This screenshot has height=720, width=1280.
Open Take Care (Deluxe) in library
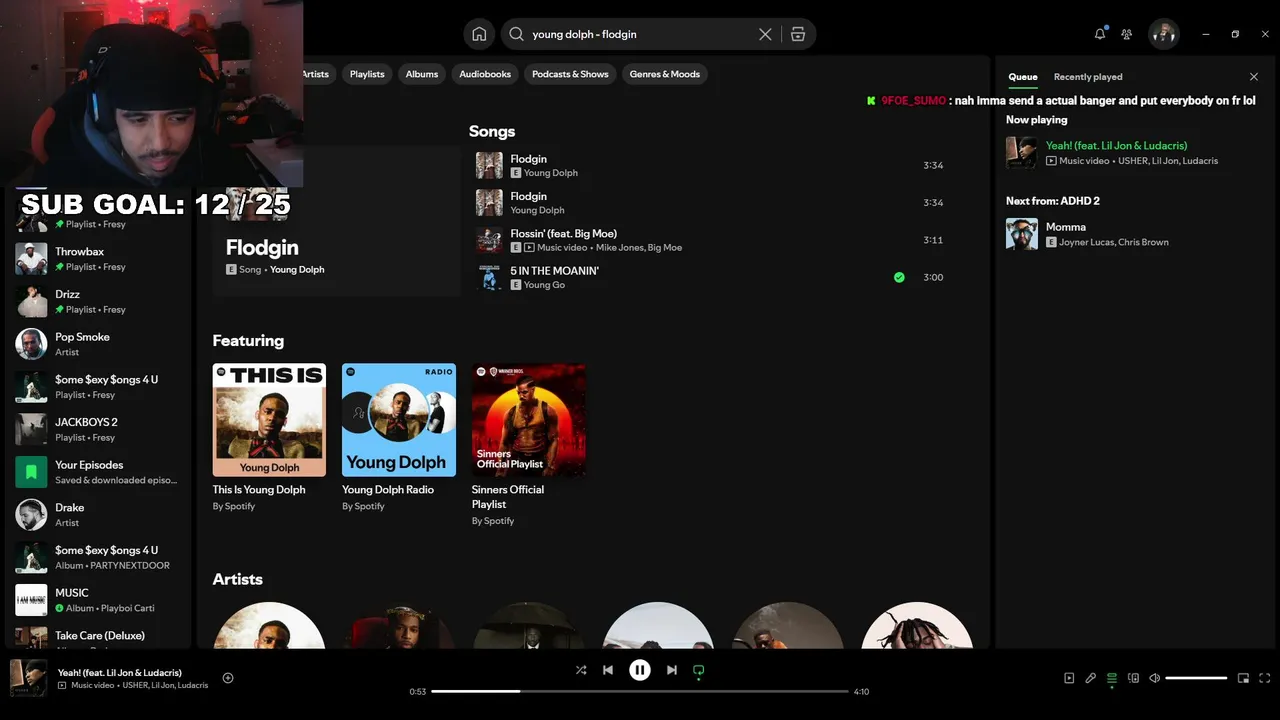(x=97, y=636)
